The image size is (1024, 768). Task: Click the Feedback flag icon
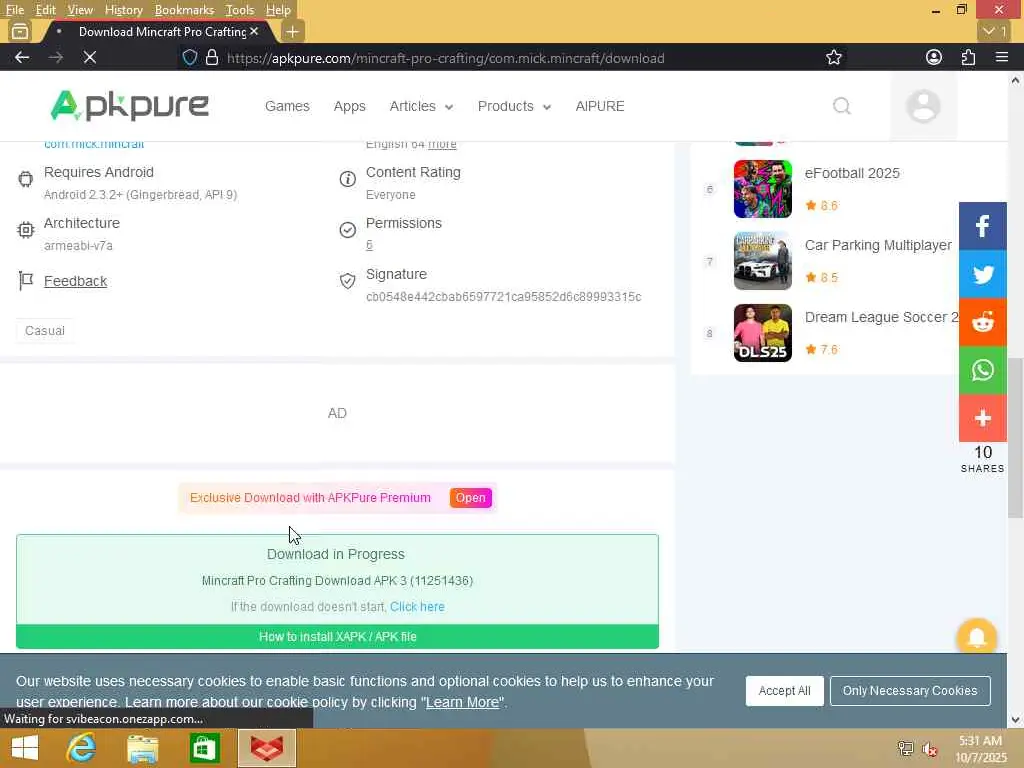(25, 281)
